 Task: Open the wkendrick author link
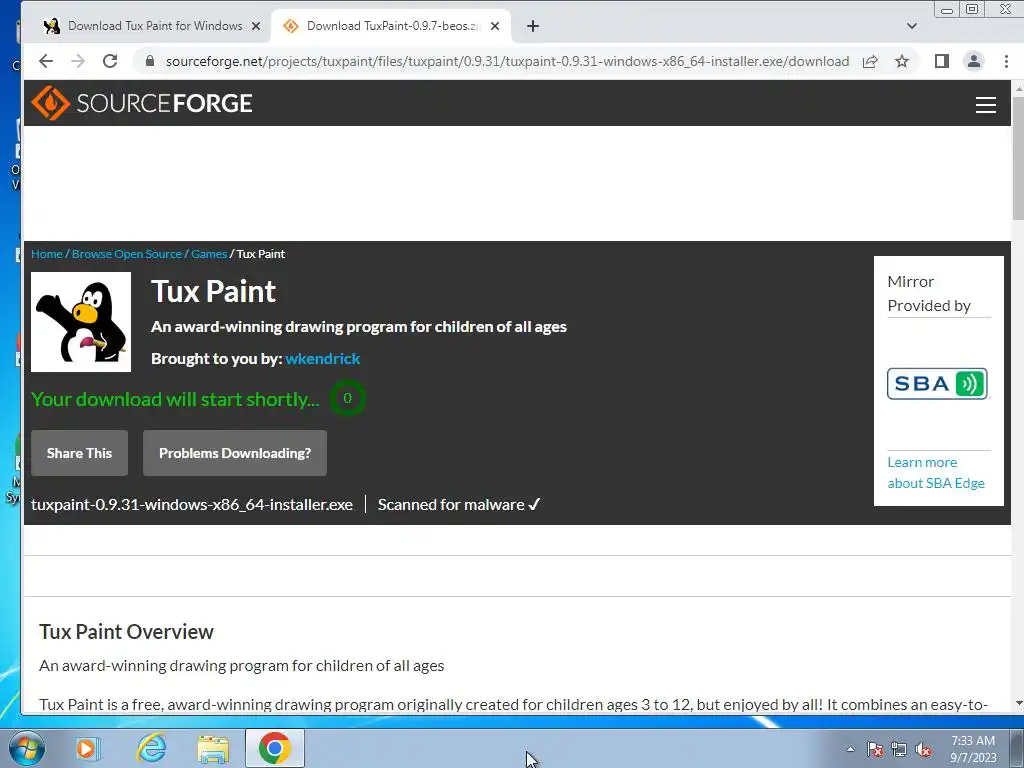coord(323,359)
